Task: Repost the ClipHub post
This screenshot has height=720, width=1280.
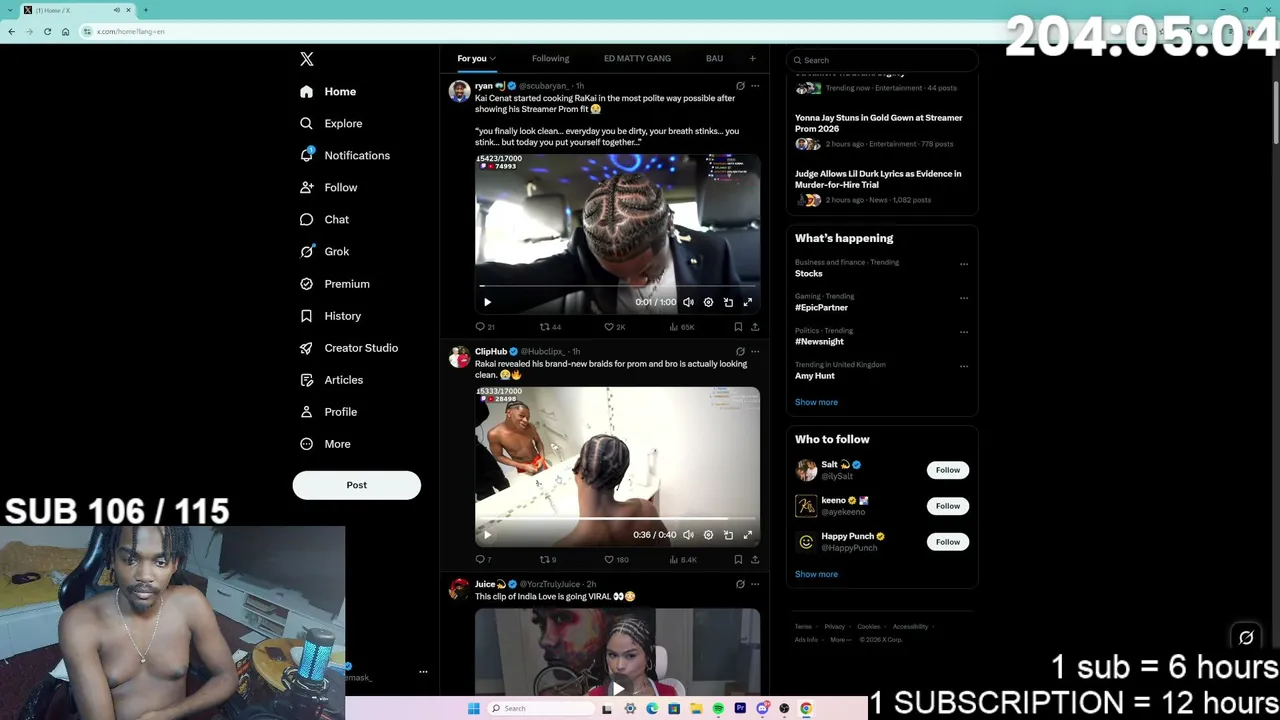Action: [x=546, y=560]
